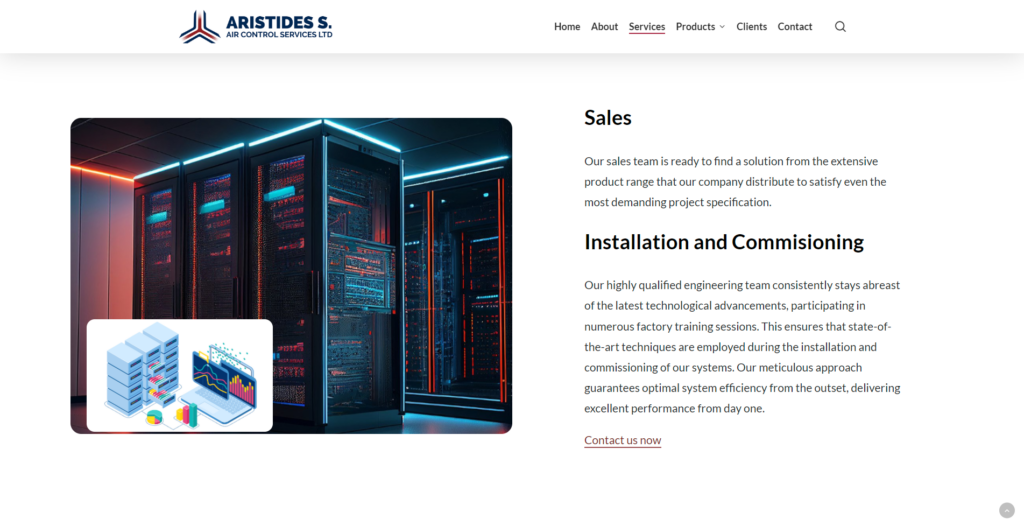
Task: Go to the Home menu item
Action: (x=567, y=27)
